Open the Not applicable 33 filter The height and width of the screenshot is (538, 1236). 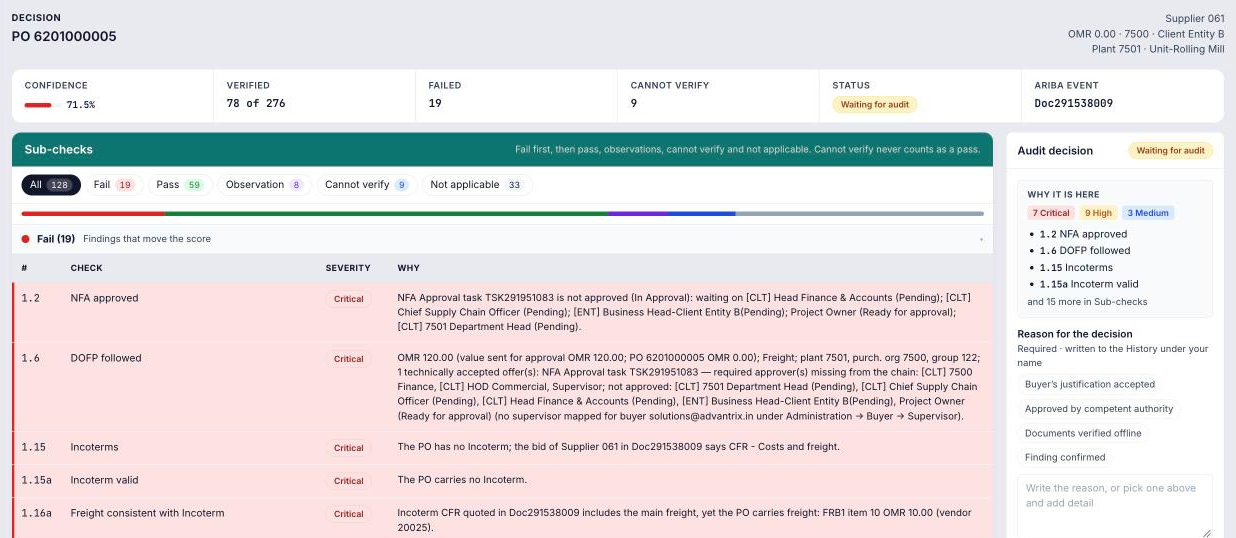(477, 185)
